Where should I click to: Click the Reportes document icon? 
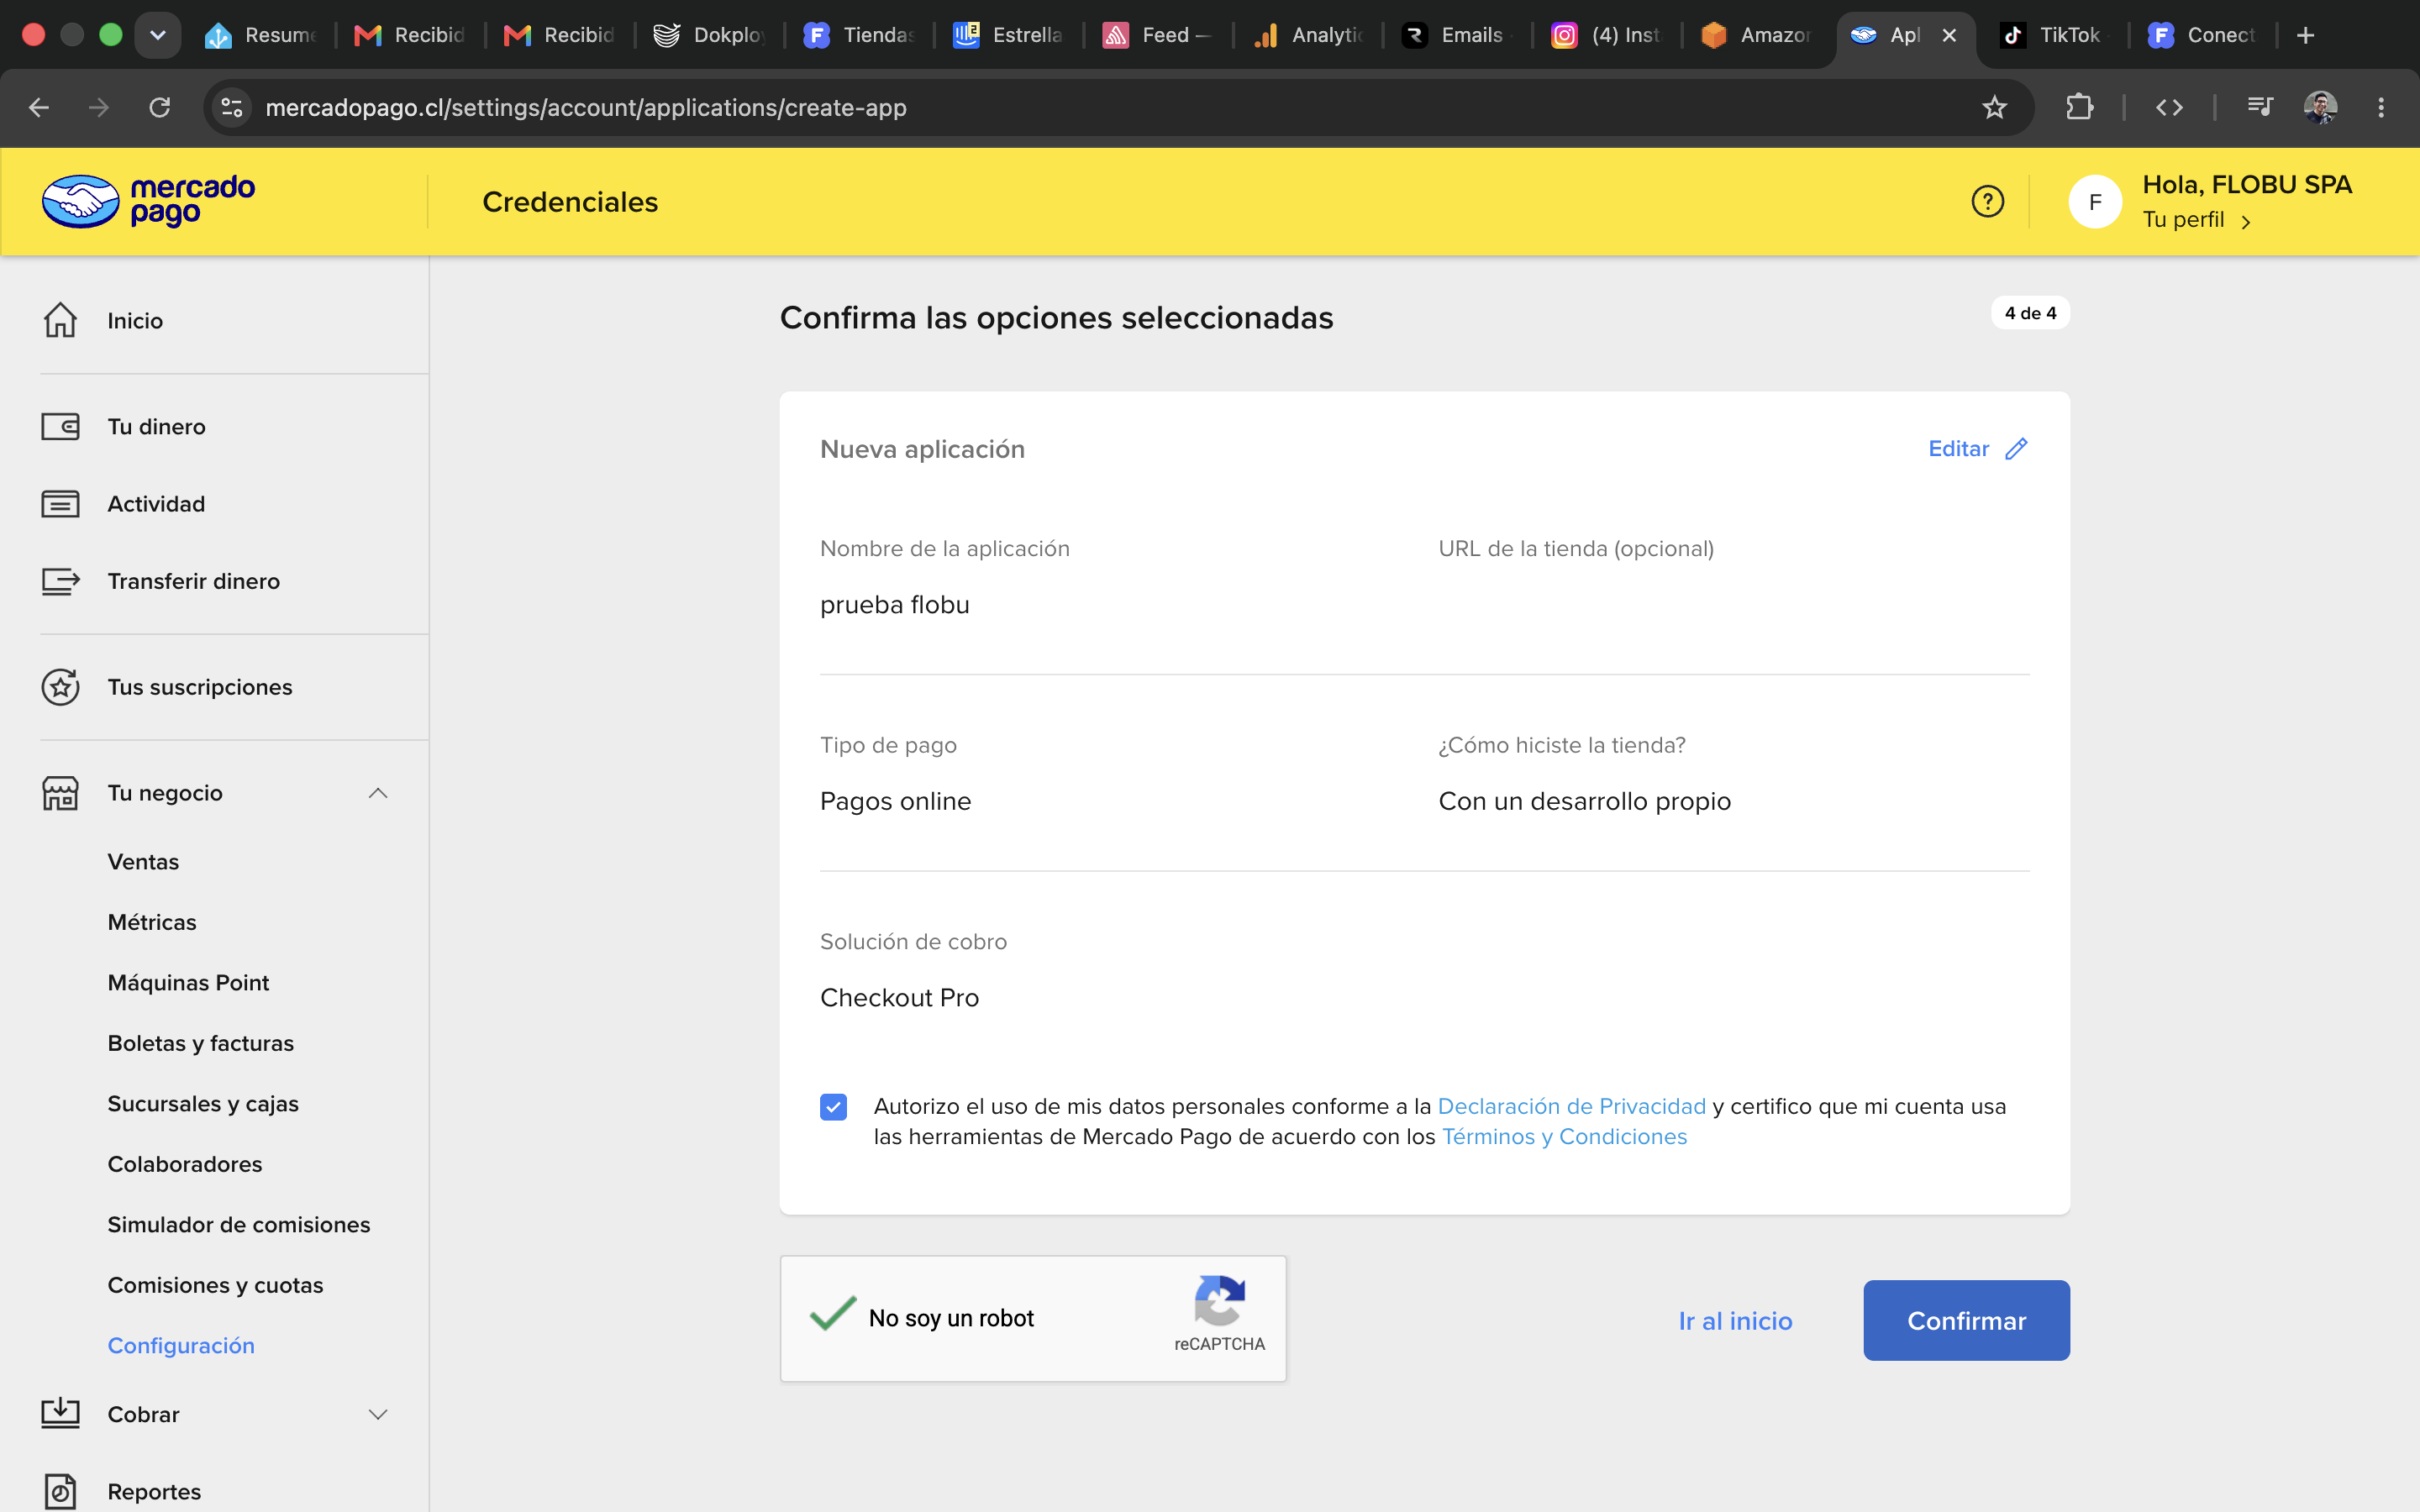[60, 1491]
